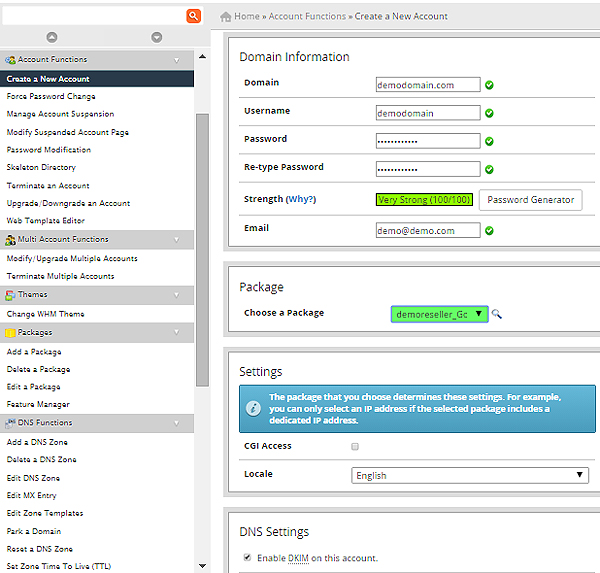This screenshot has width=600, height=573.
Task: Open Add a DNS Zone
Action: pyautogui.click(x=37, y=442)
